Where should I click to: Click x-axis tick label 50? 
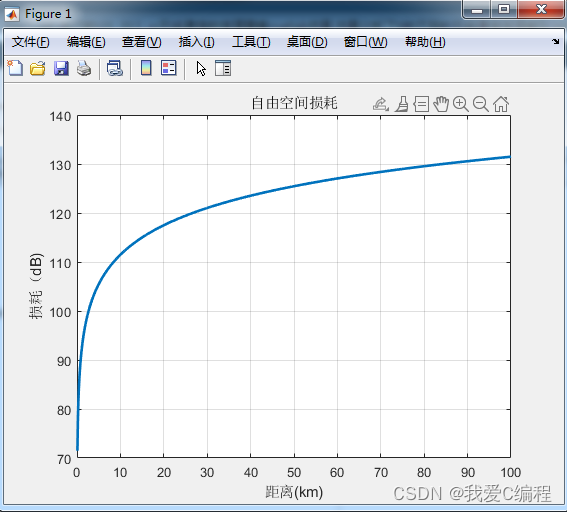(294, 472)
